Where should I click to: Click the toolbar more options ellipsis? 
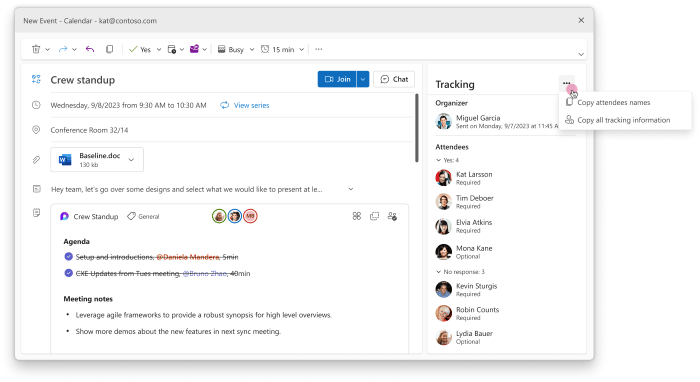point(318,49)
